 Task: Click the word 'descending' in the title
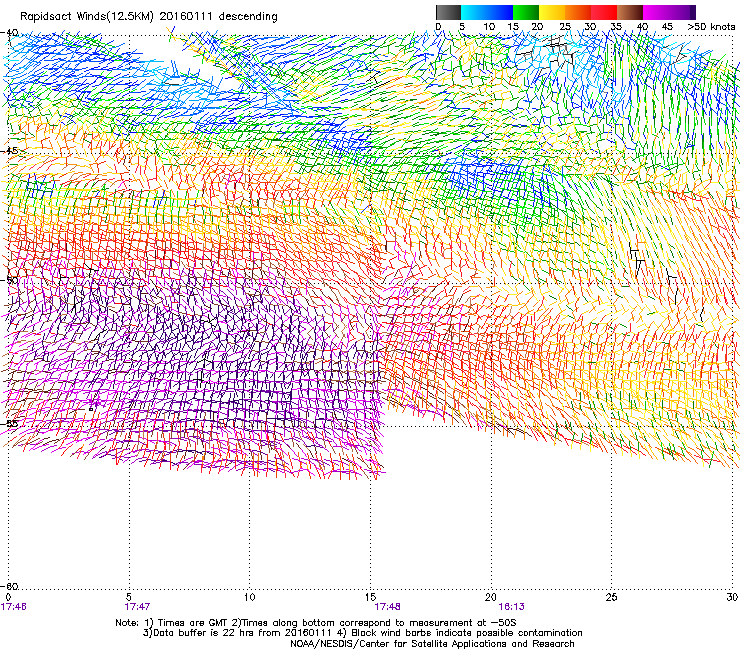point(248,17)
